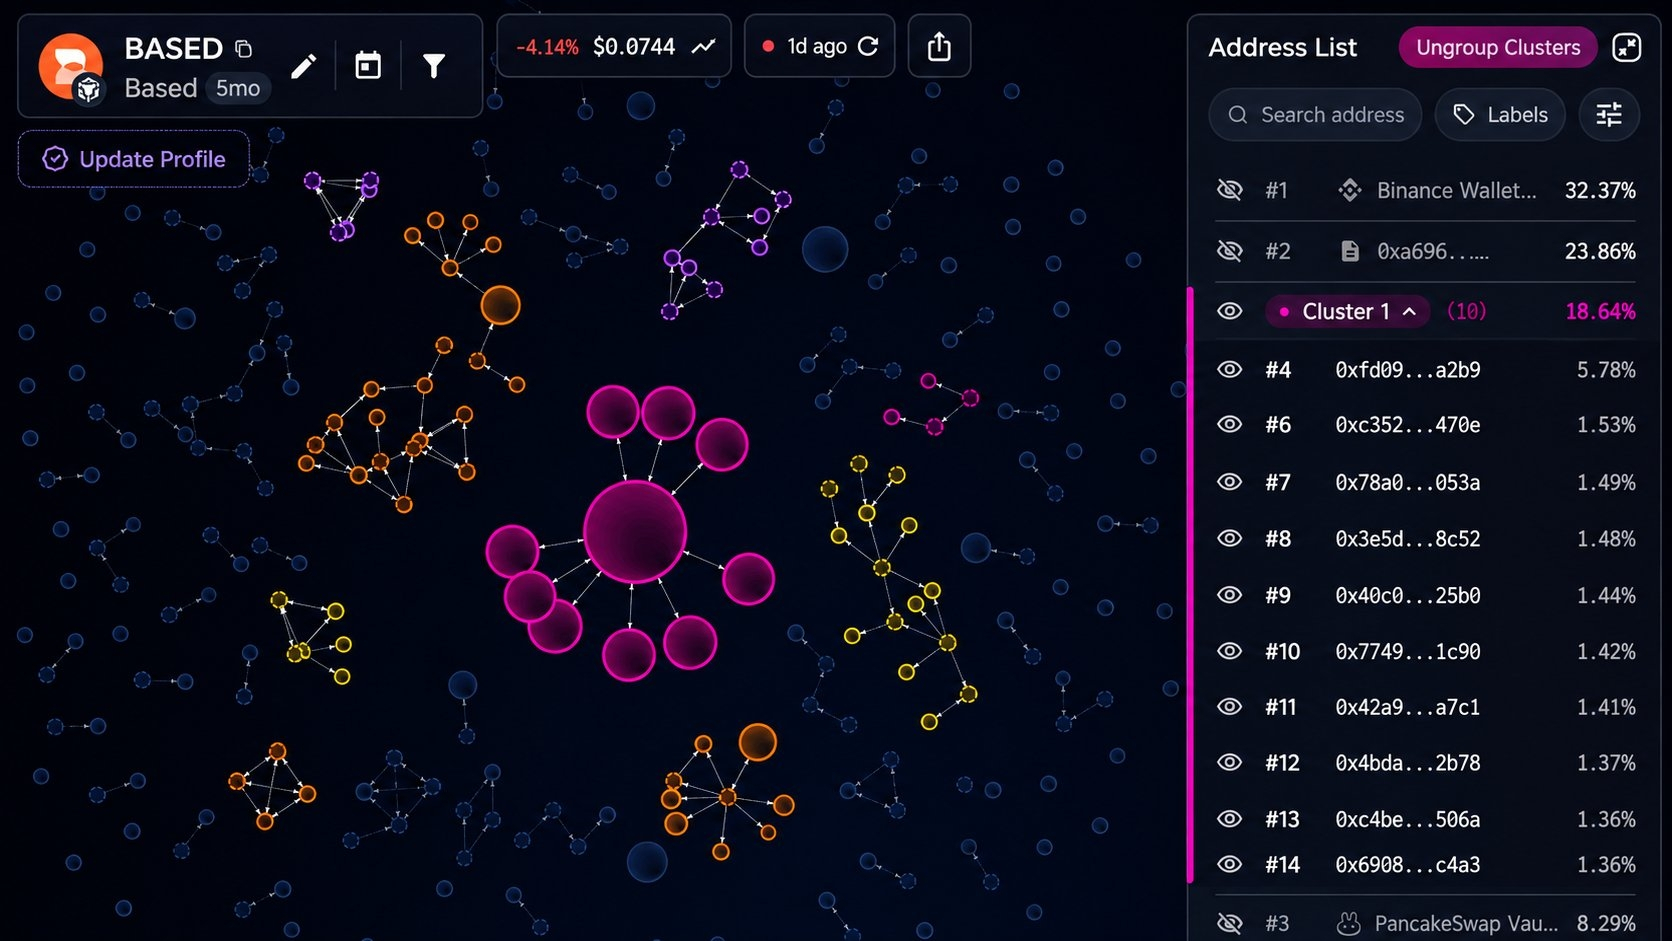
Task: Select address 0x42a9...a7c1 text
Action: pos(1408,707)
